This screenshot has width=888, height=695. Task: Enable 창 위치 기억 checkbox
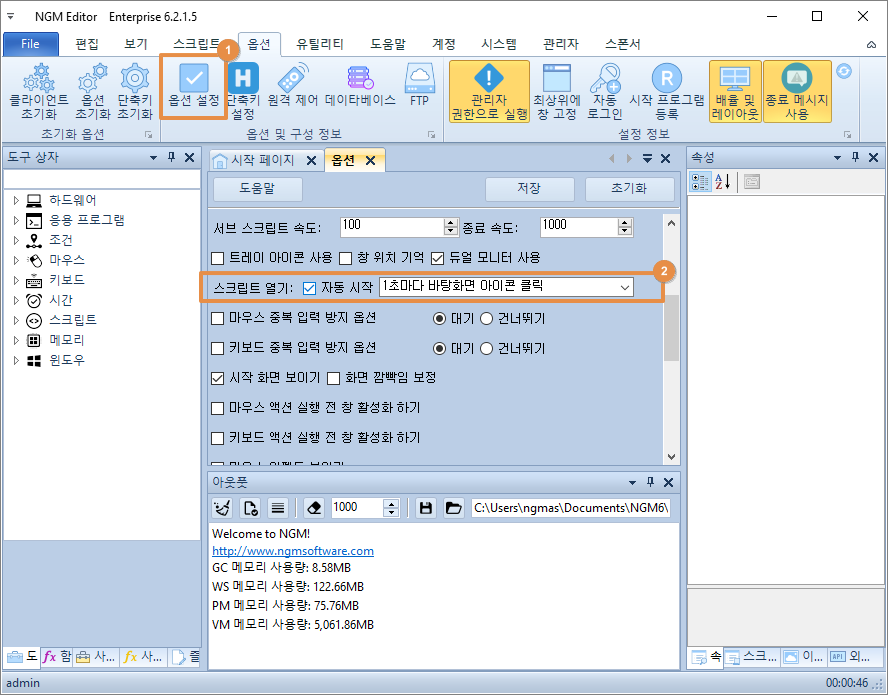(345, 259)
